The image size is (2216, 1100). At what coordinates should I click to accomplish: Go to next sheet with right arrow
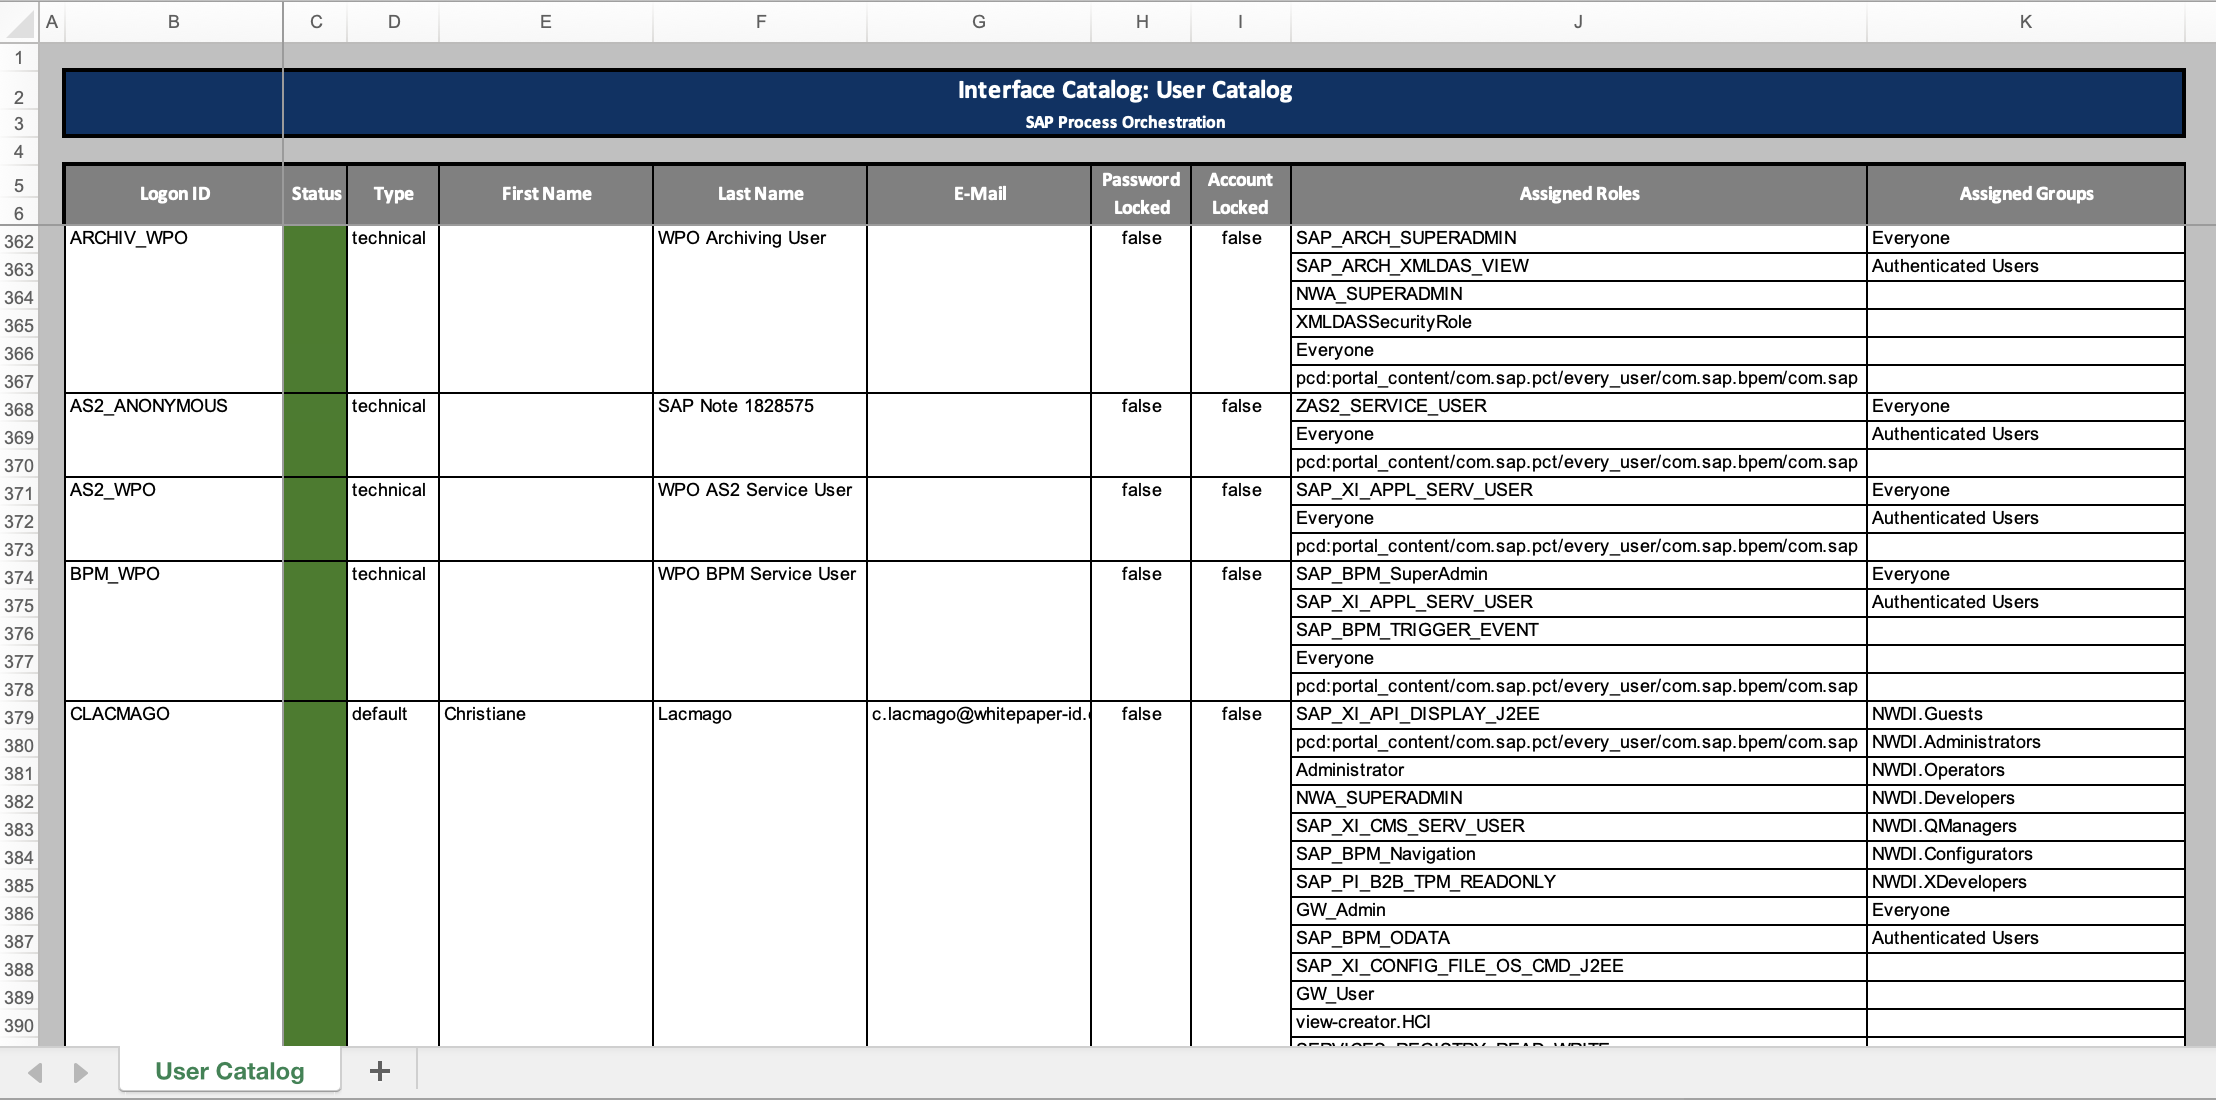[x=81, y=1073]
